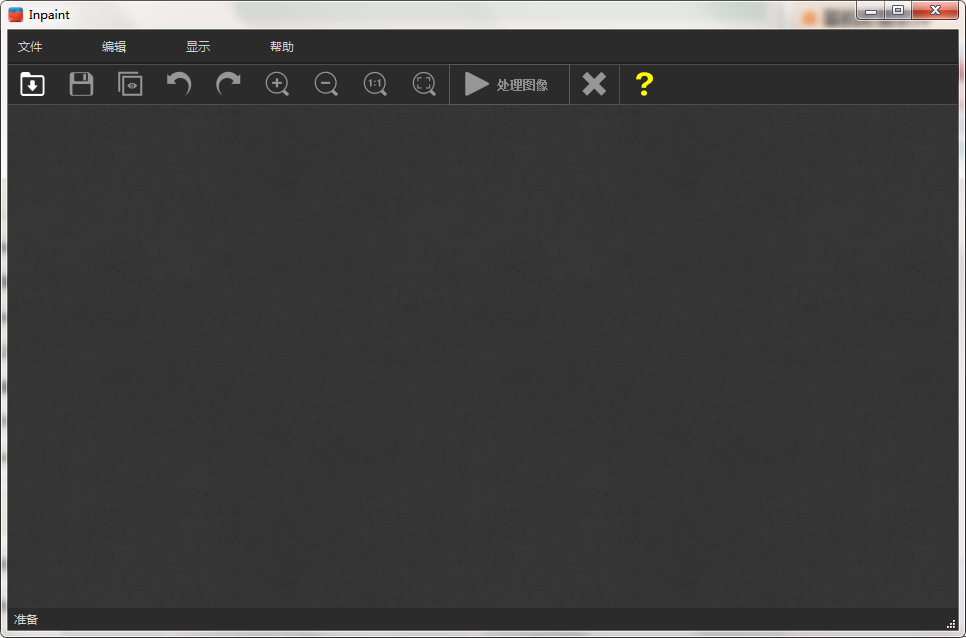The image size is (966, 638).
Task: Set zoom to 1:1 actual size
Action: [375, 84]
